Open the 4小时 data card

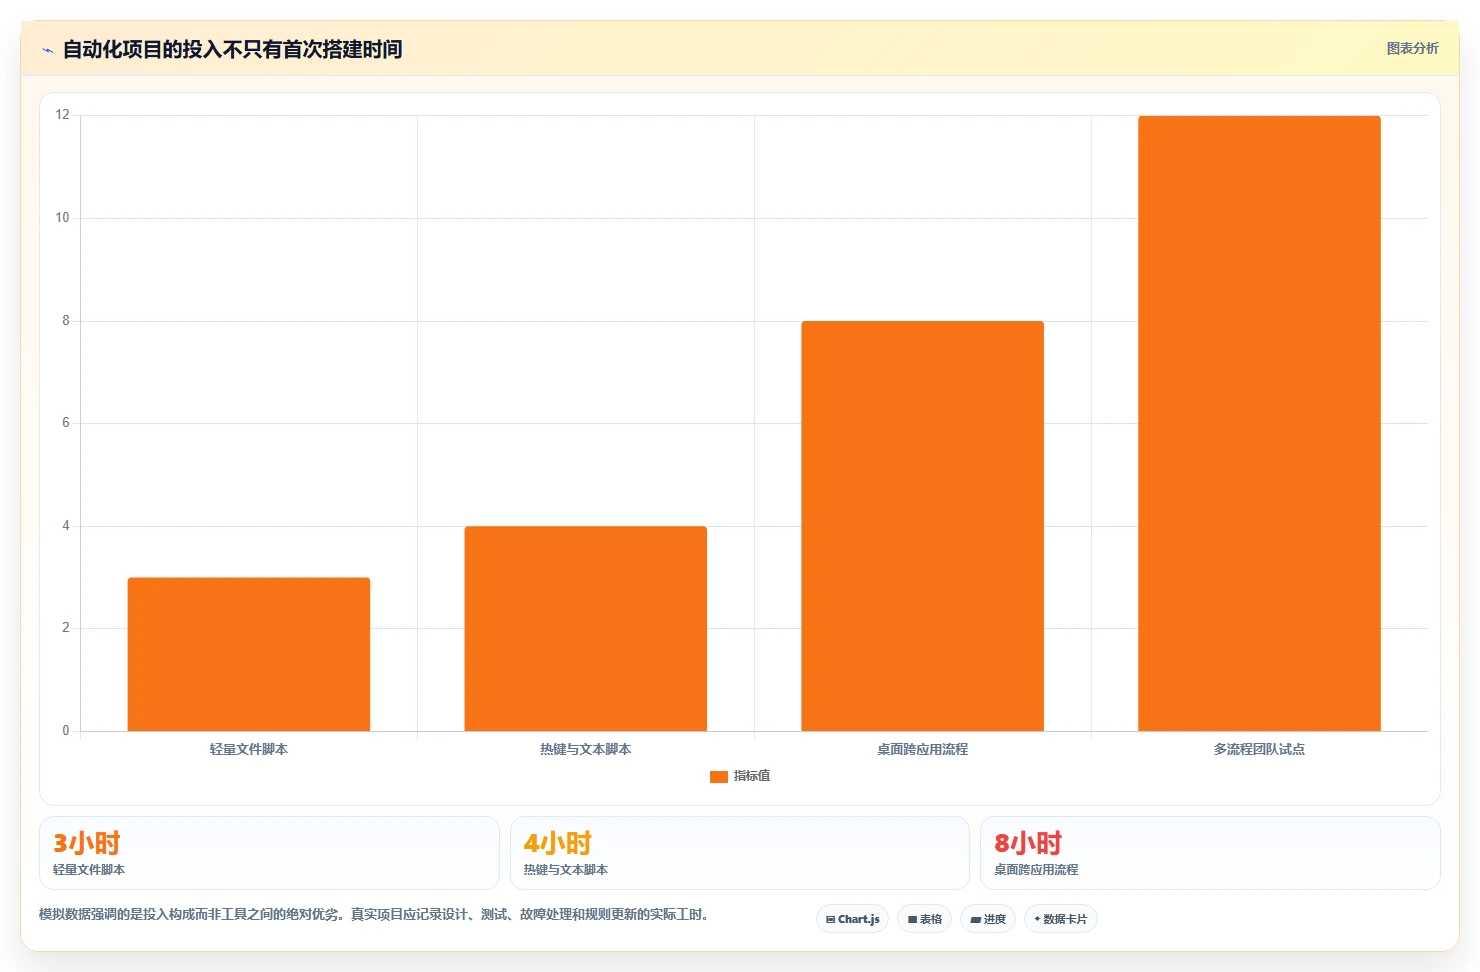(740, 853)
